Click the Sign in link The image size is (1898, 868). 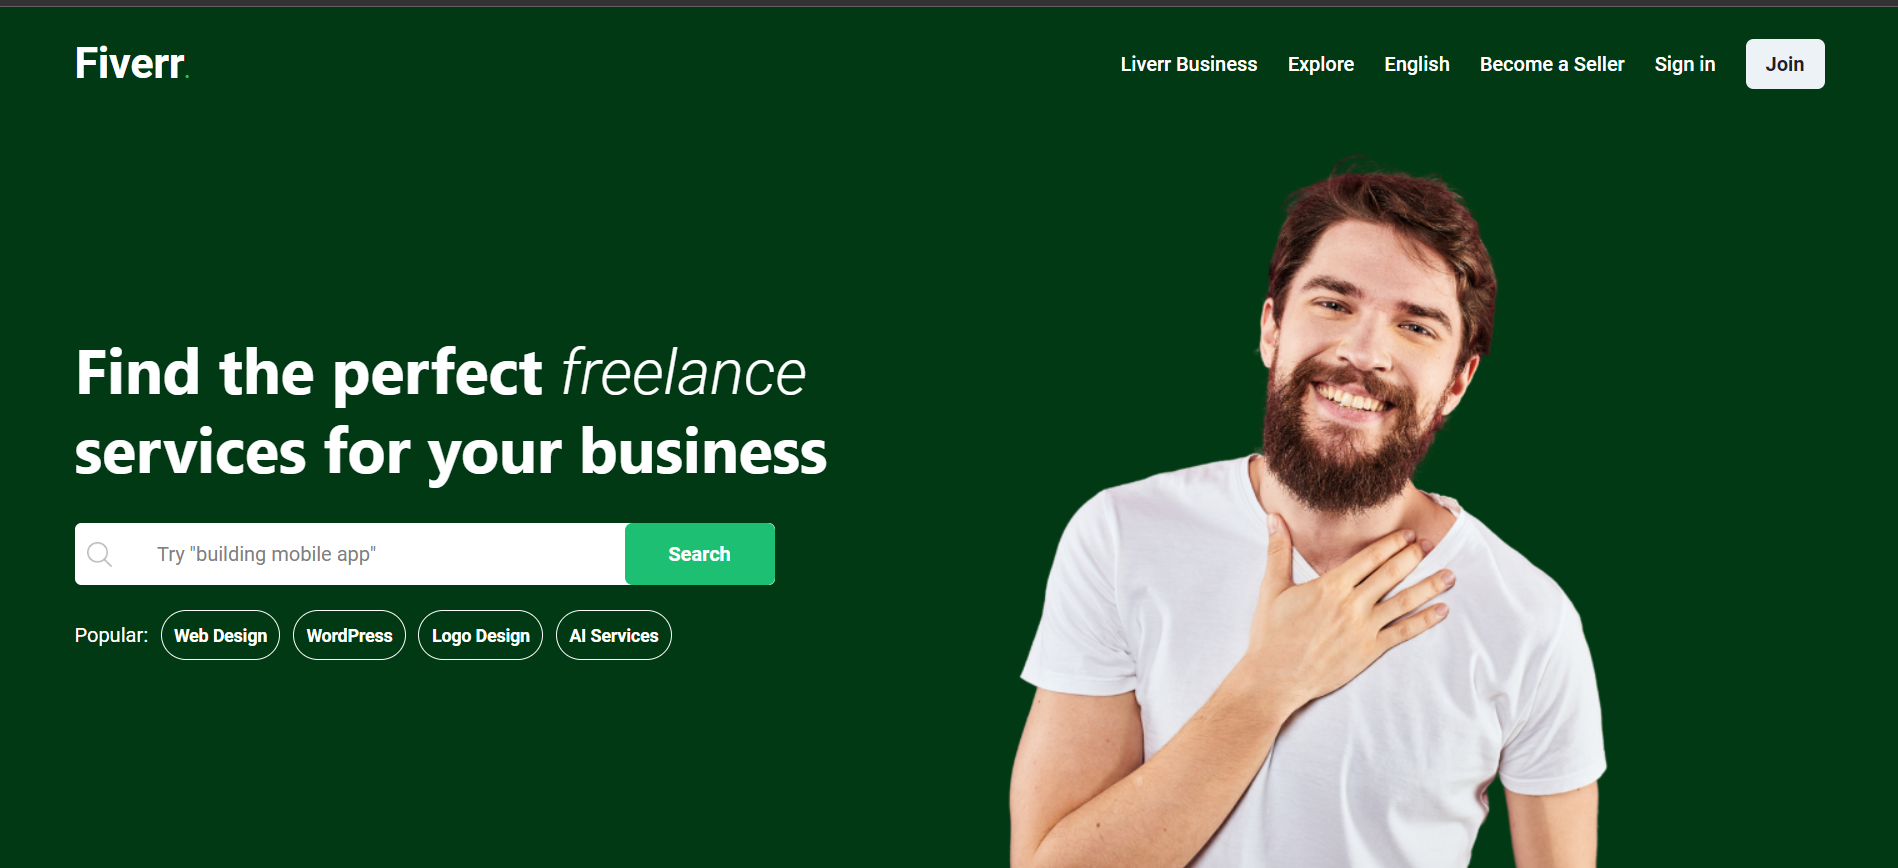[1685, 64]
